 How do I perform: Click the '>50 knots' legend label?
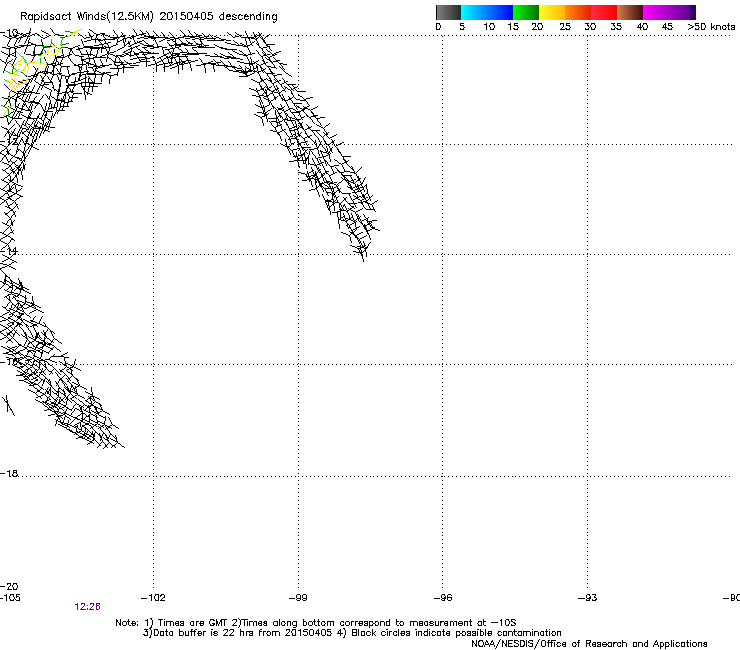point(711,27)
